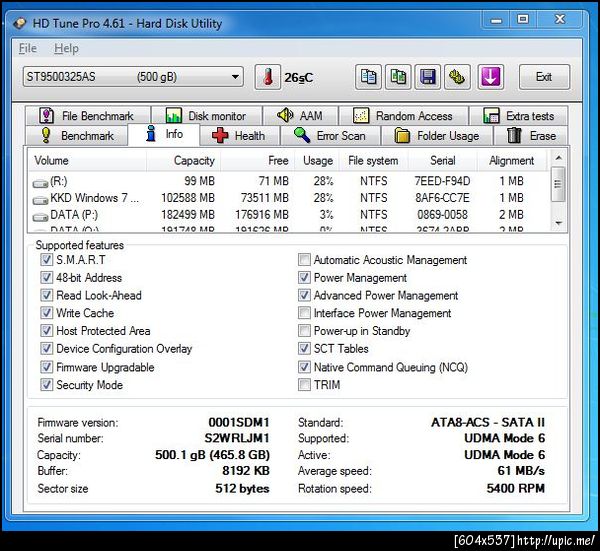
Task: Select the Info tab
Action: (164, 134)
